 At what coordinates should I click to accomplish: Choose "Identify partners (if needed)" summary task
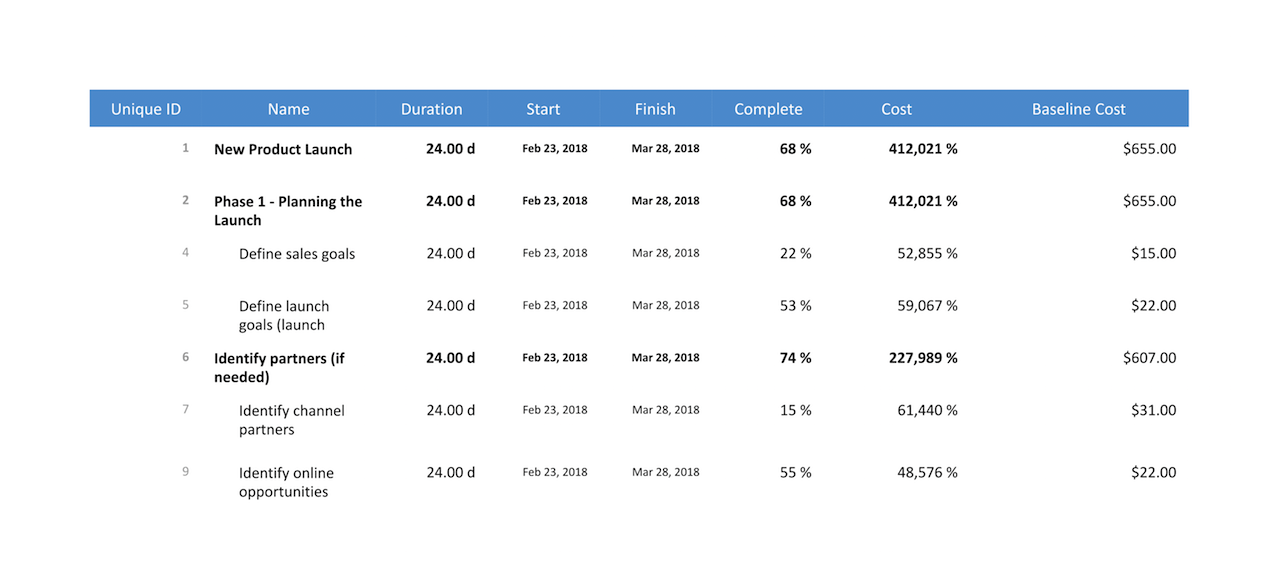click(x=279, y=367)
